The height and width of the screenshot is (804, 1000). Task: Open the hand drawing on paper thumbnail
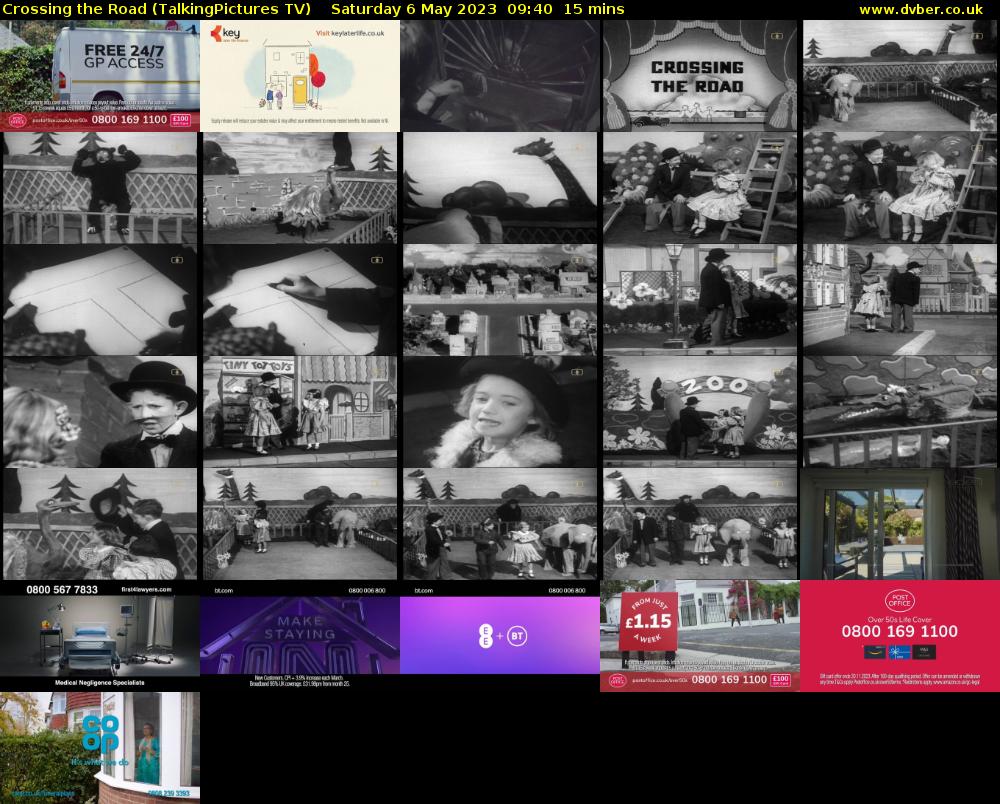coord(300,300)
